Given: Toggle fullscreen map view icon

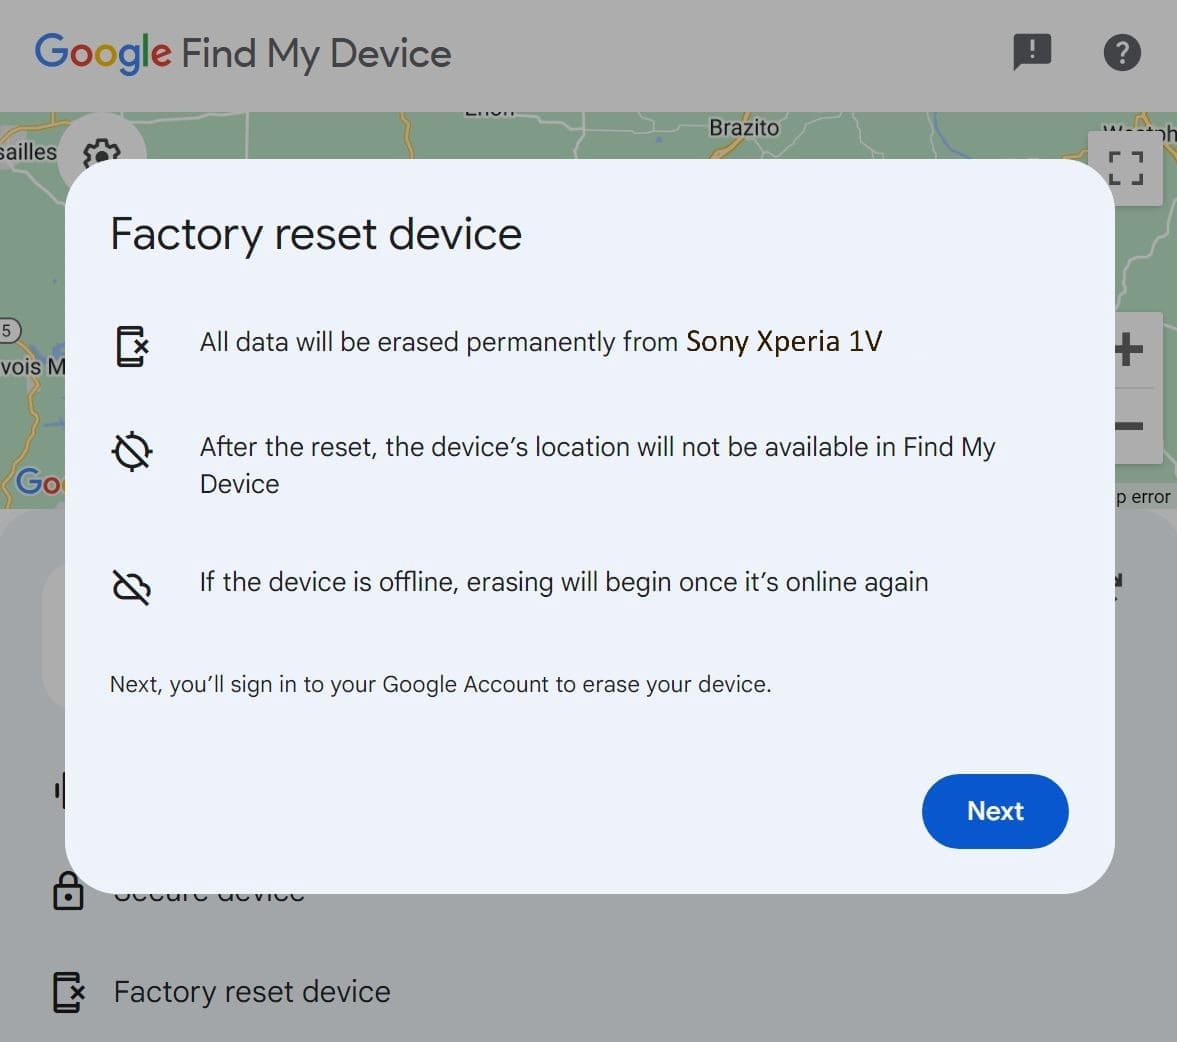Looking at the screenshot, I should (x=1125, y=168).
